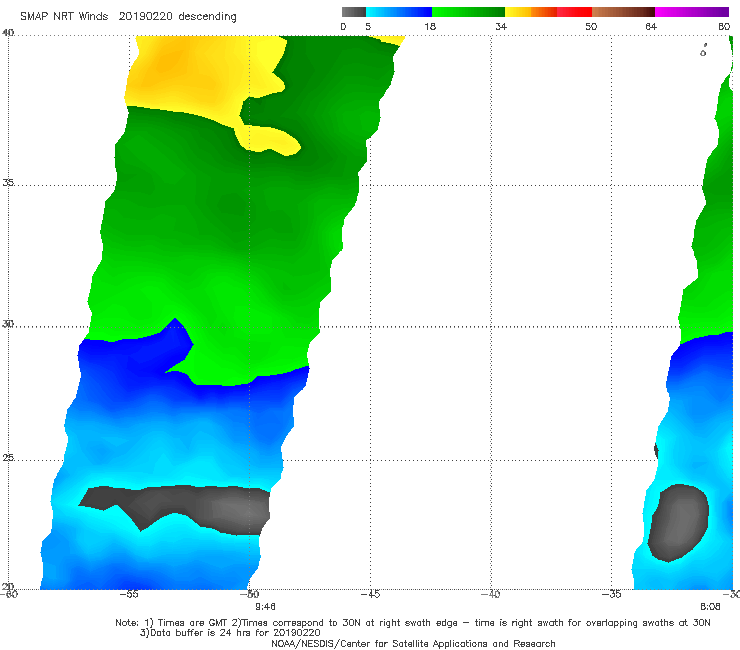Click the small island outline in the upper right corner
The width and height of the screenshot is (740, 650).
pyautogui.click(x=703, y=51)
